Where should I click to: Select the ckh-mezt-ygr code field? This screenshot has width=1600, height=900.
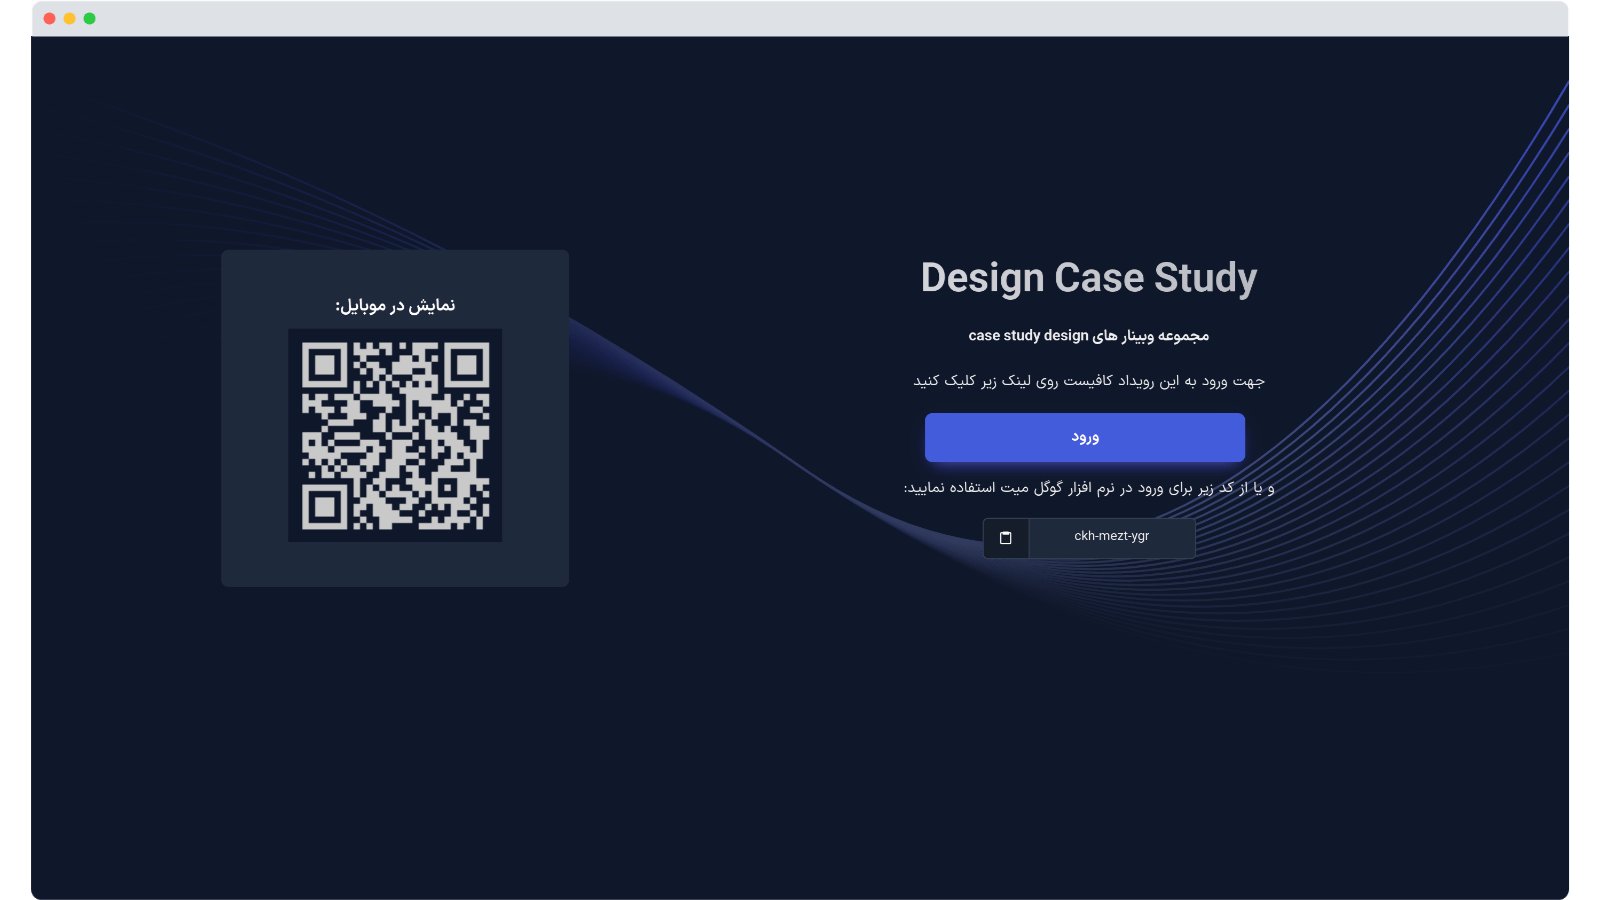point(1112,538)
